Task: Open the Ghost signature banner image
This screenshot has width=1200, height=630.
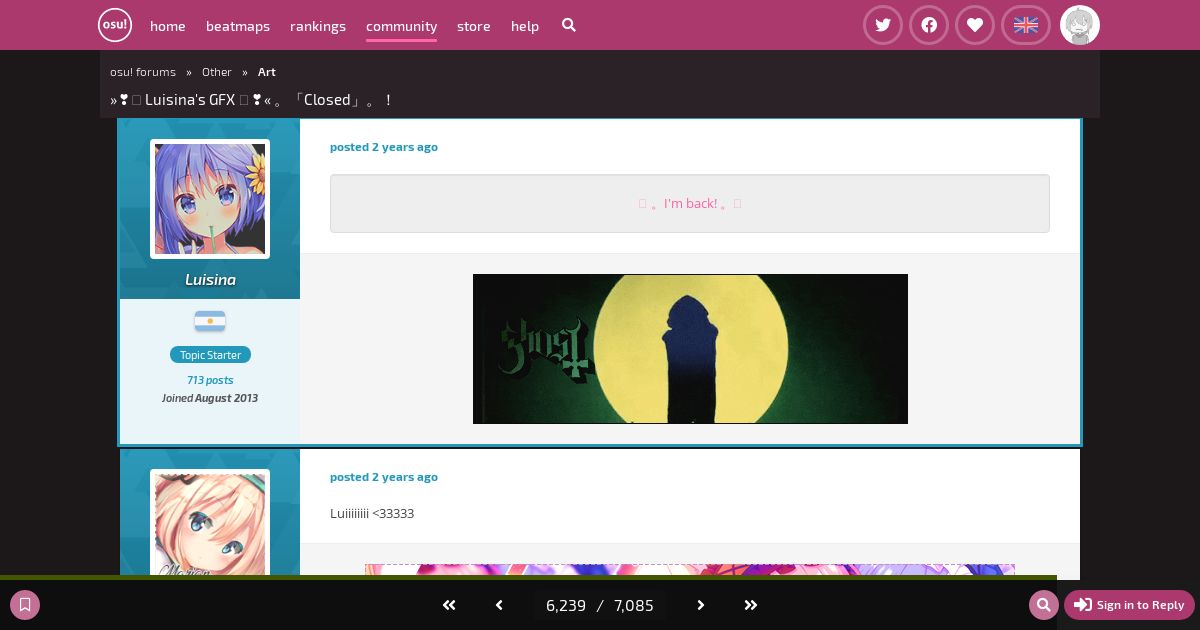Action: click(x=690, y=349)
